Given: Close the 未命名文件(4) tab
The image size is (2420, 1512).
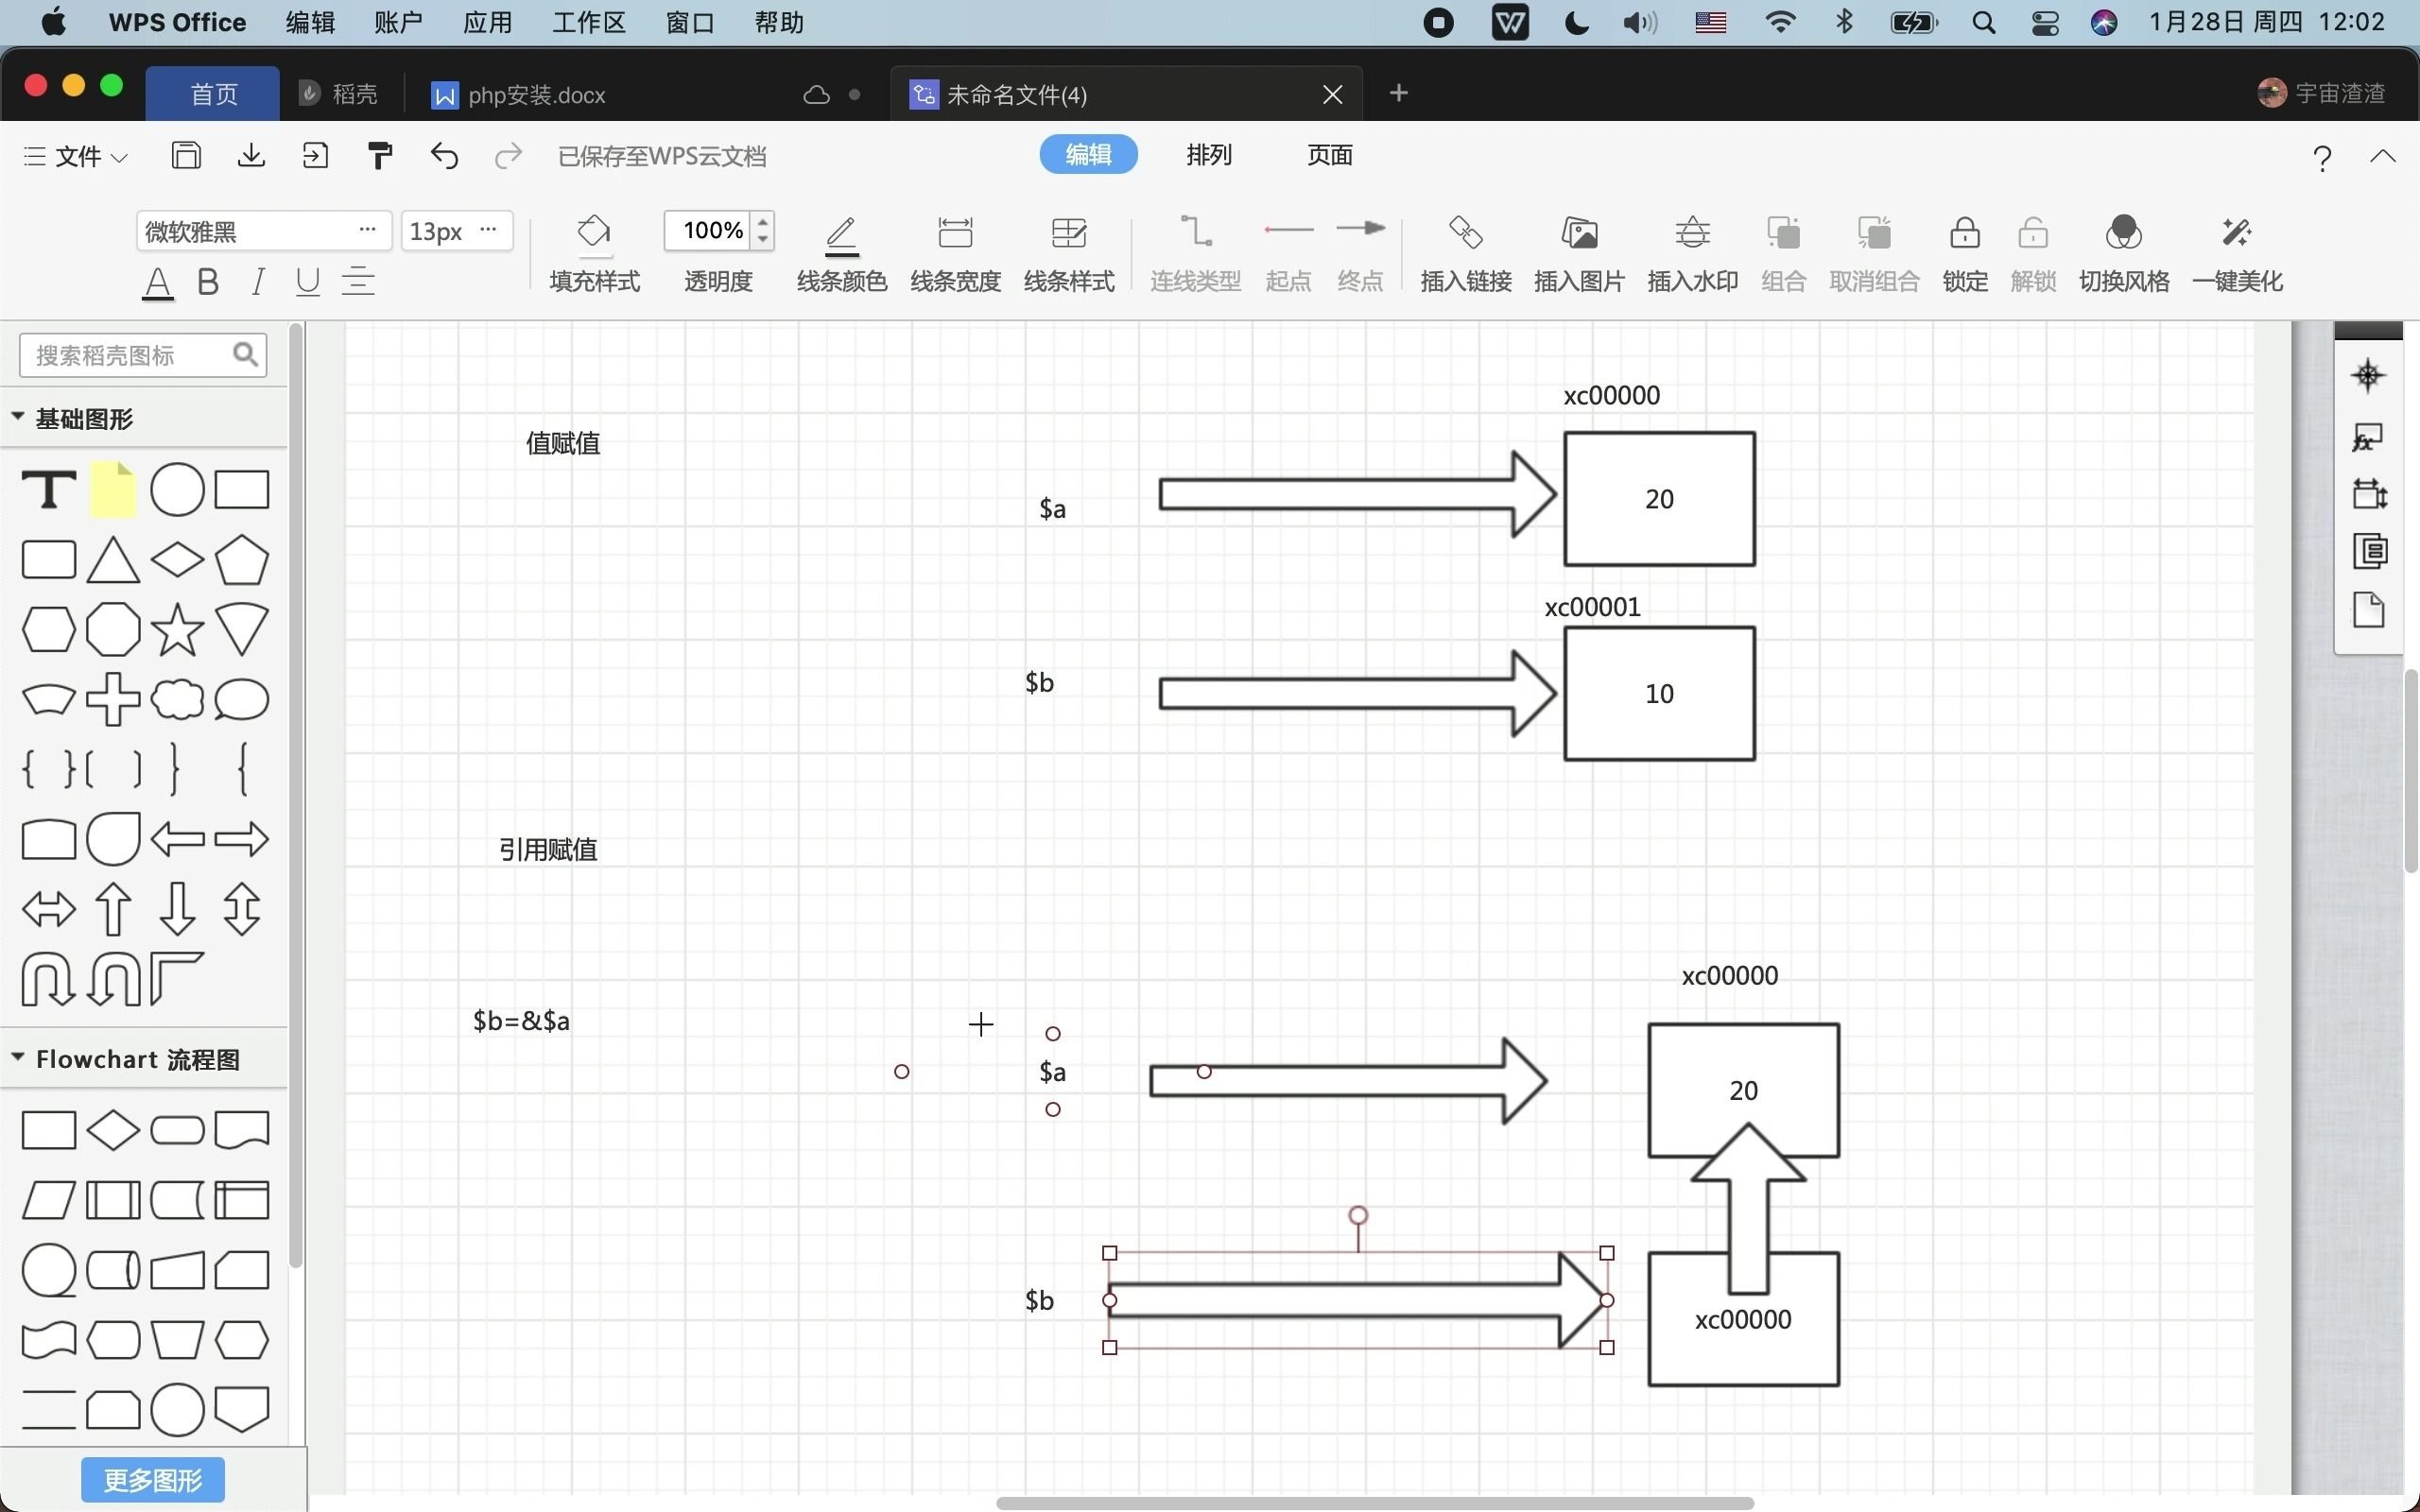Looking at the screenshot, I should point(1332,94).
